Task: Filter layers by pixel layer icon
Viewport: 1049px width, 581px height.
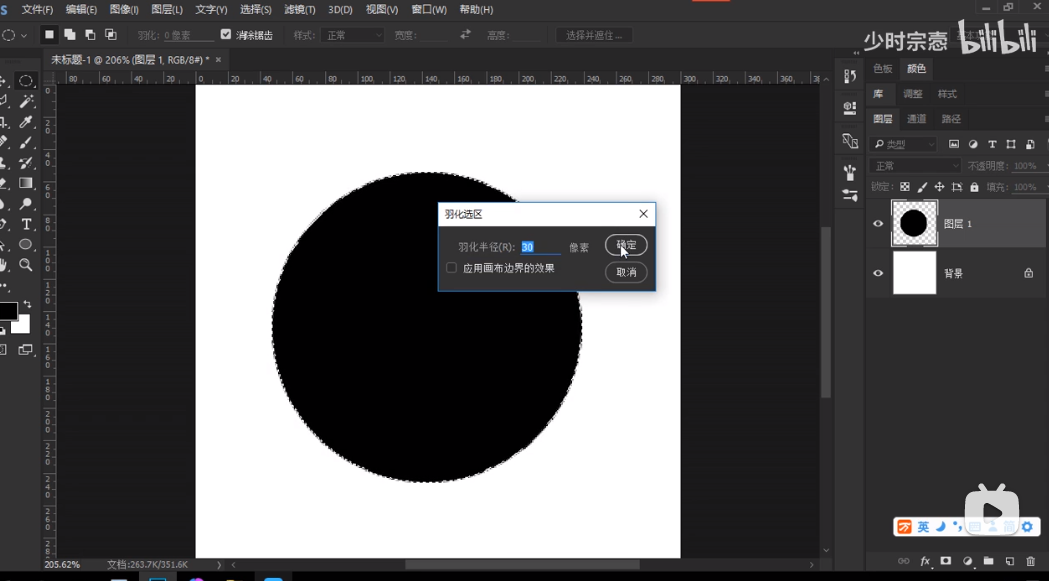Action: pyautogui.click(x=954, y=144)
